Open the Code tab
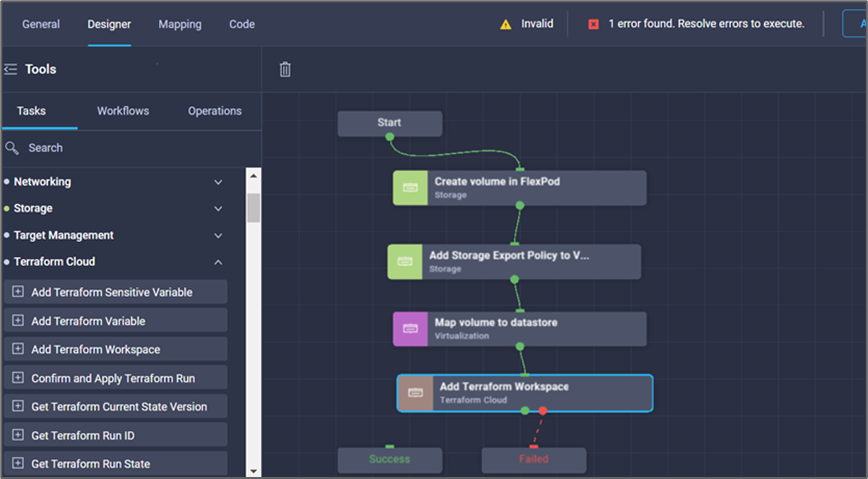The width and height of the screenshot is (868, 479). [x=242, y=24]
